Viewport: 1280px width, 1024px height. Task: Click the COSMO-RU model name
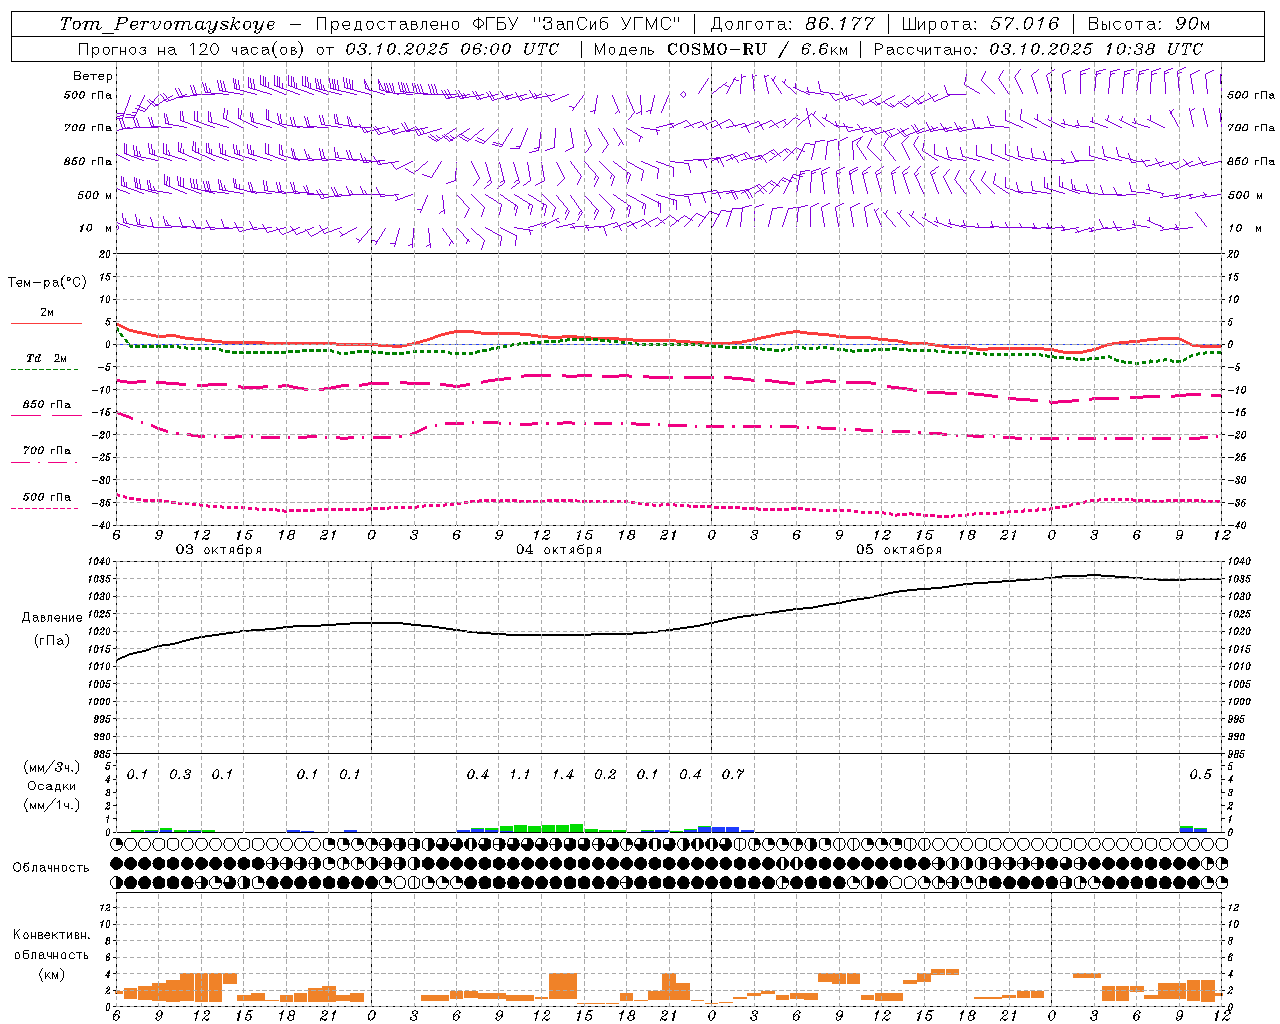[x=717, y=49]
